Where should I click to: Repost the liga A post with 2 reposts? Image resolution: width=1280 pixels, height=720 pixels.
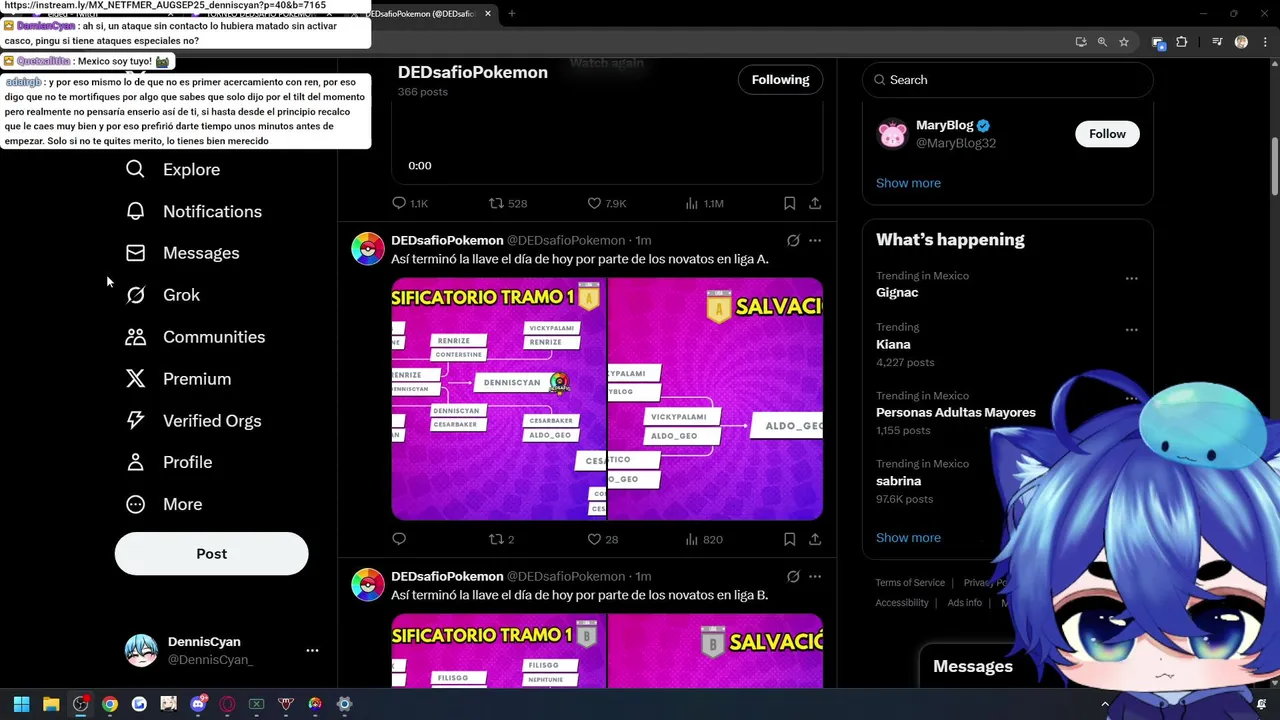click(501, 539)
